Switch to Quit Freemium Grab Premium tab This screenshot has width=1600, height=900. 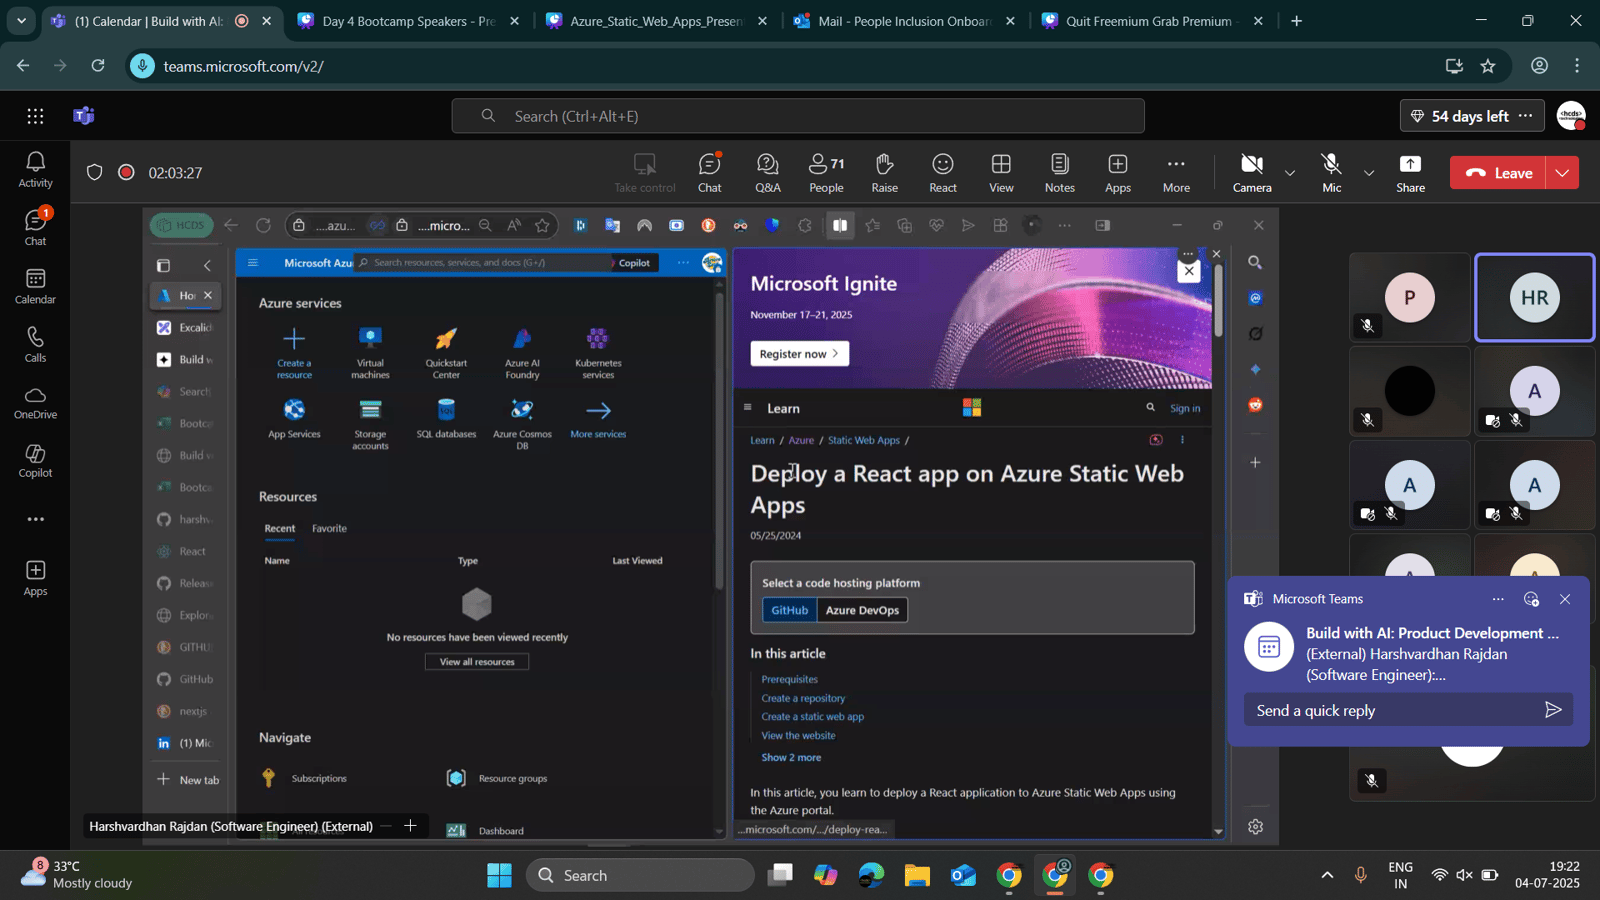click(x=1150, y=21)
